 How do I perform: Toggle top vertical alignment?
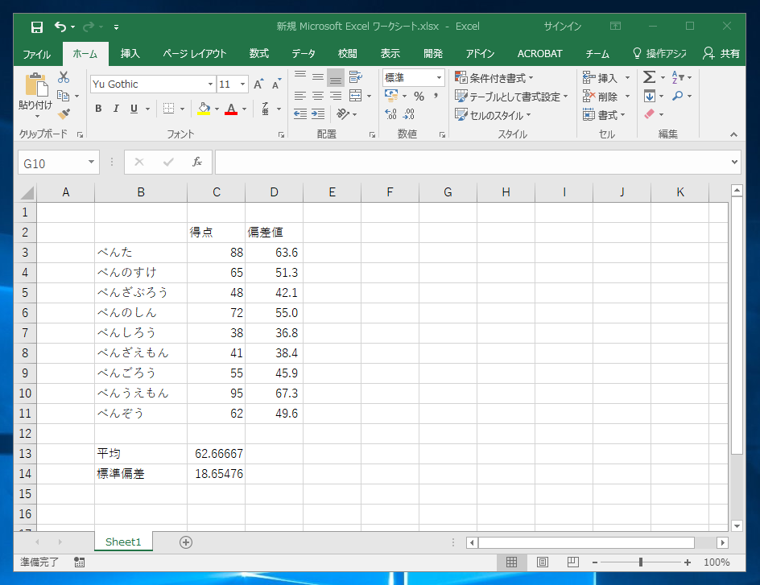(300, 77)
